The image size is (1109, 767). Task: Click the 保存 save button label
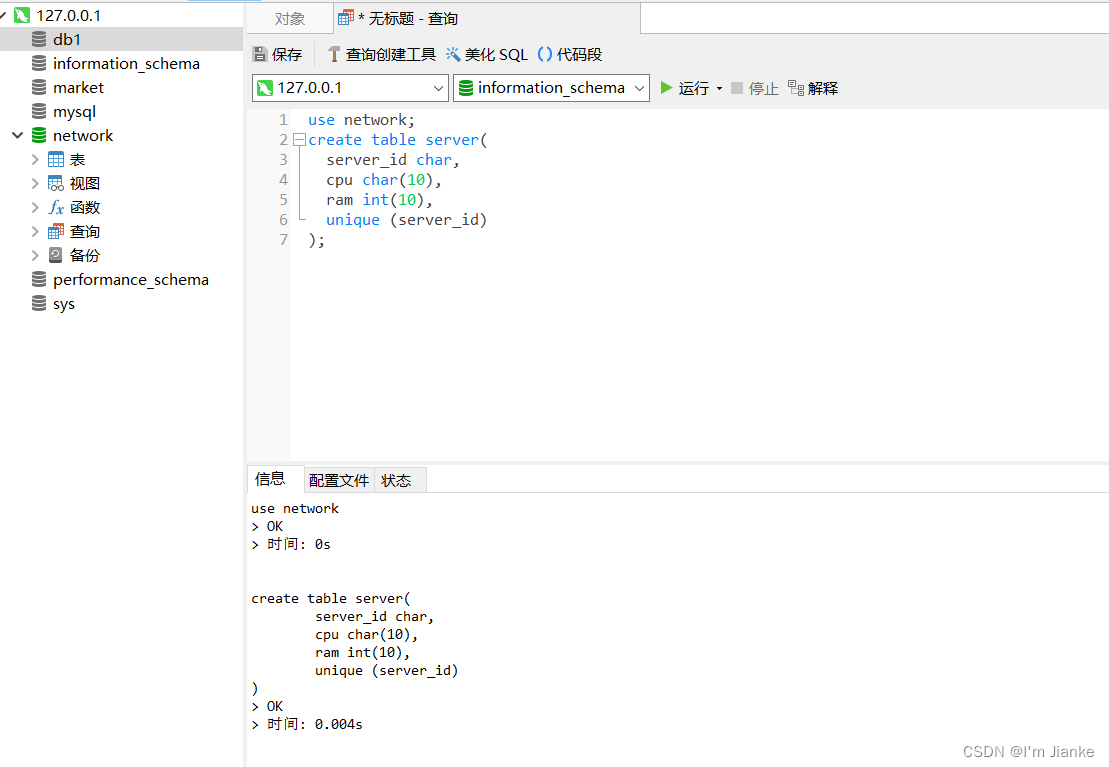tap(286, 54)
